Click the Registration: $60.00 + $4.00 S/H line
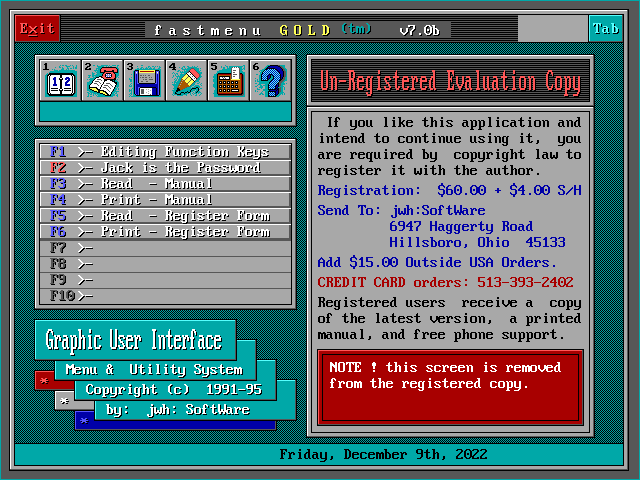 pyautogui.click(x=449, y=190)
